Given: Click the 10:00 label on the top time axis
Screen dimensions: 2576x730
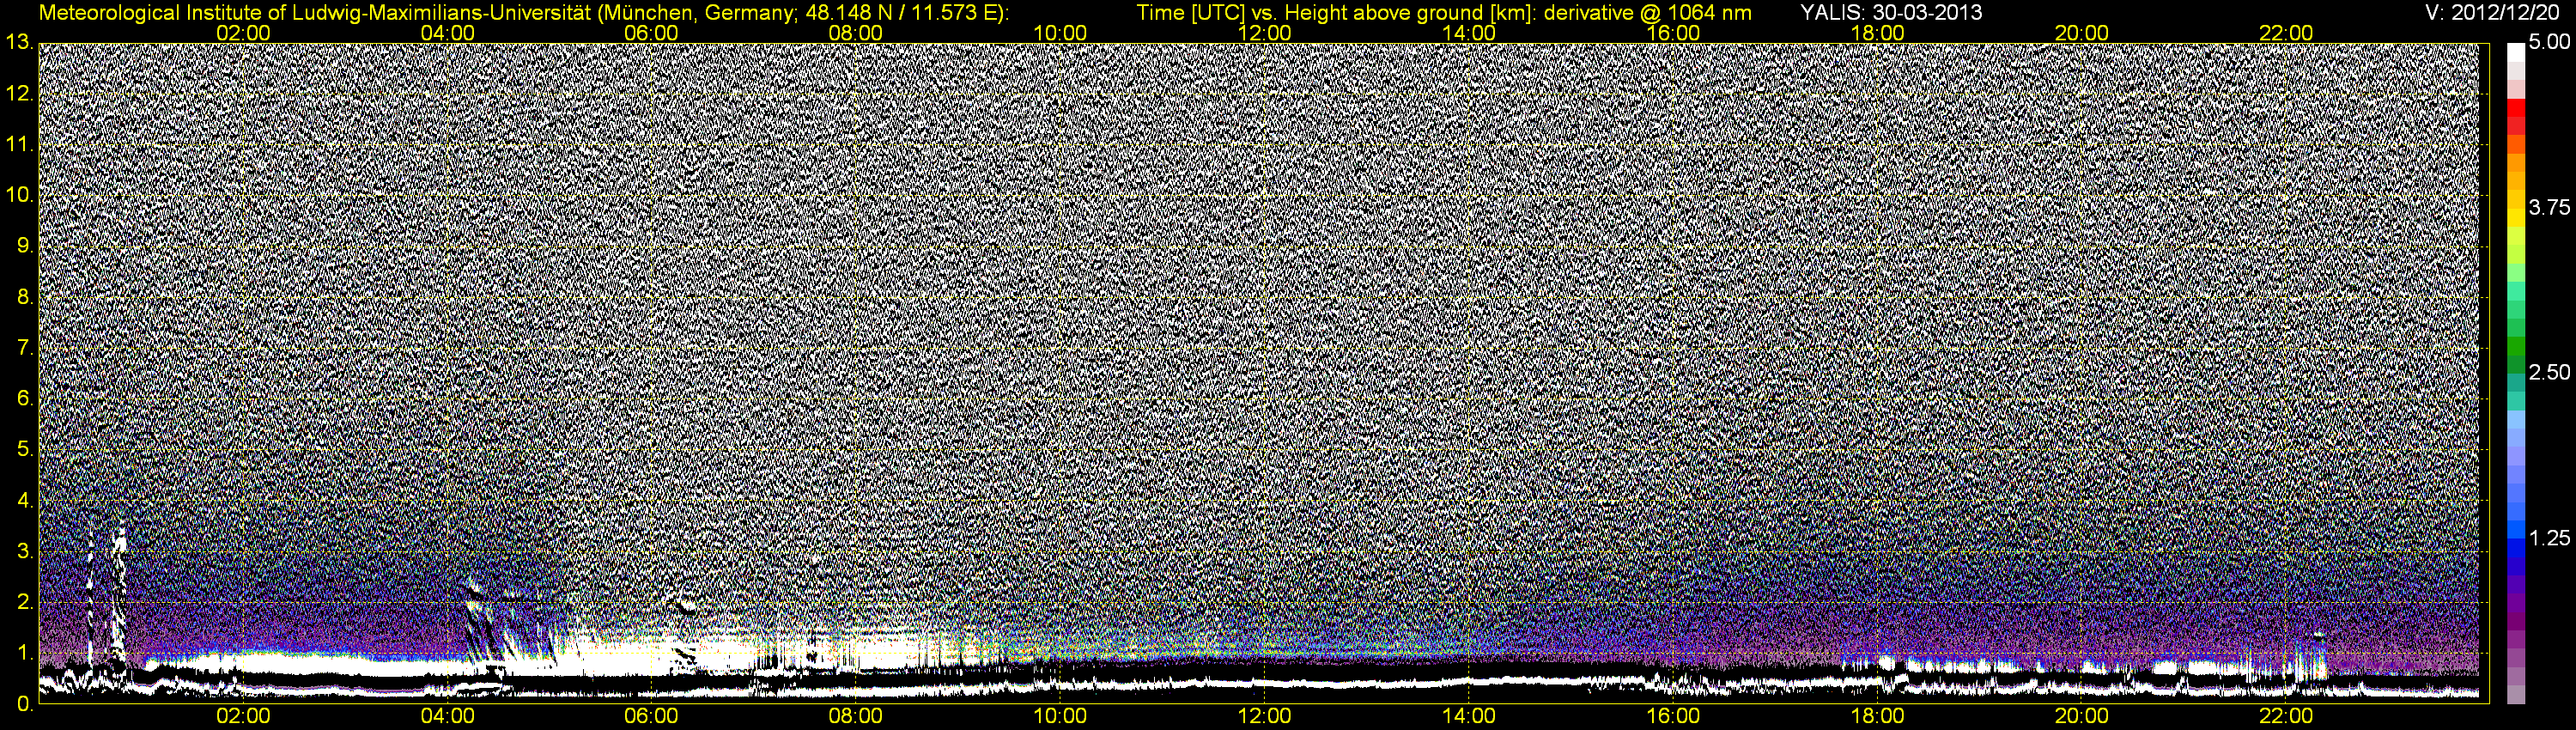Looking at the screenshot, I should point(1060,33).
